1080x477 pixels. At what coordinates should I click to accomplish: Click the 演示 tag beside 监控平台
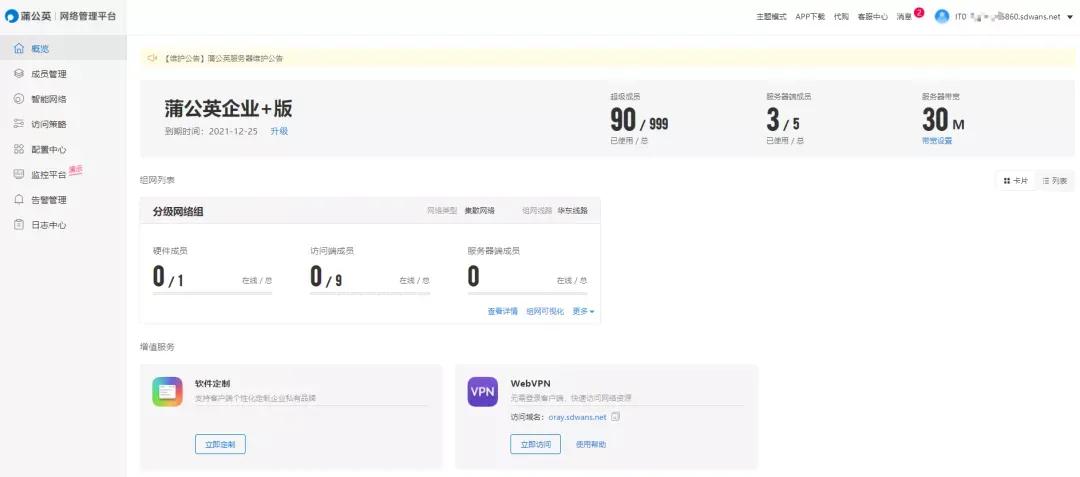point(75,169)
